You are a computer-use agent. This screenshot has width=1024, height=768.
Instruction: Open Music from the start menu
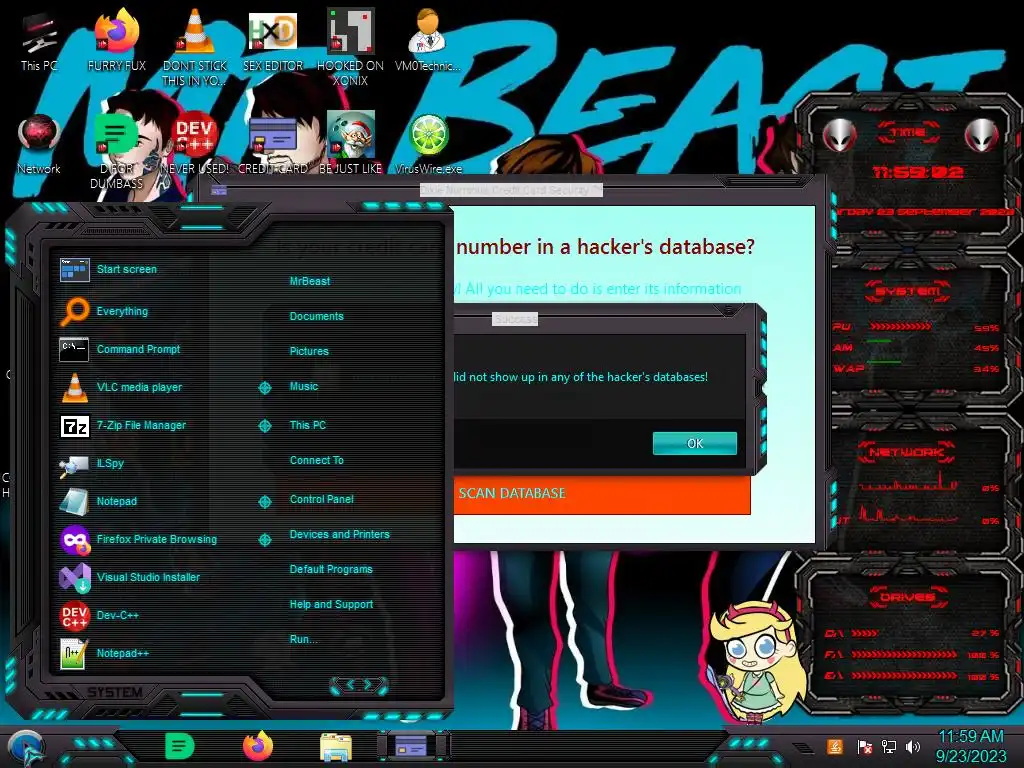pyautogui.click(x=304, y=387)
